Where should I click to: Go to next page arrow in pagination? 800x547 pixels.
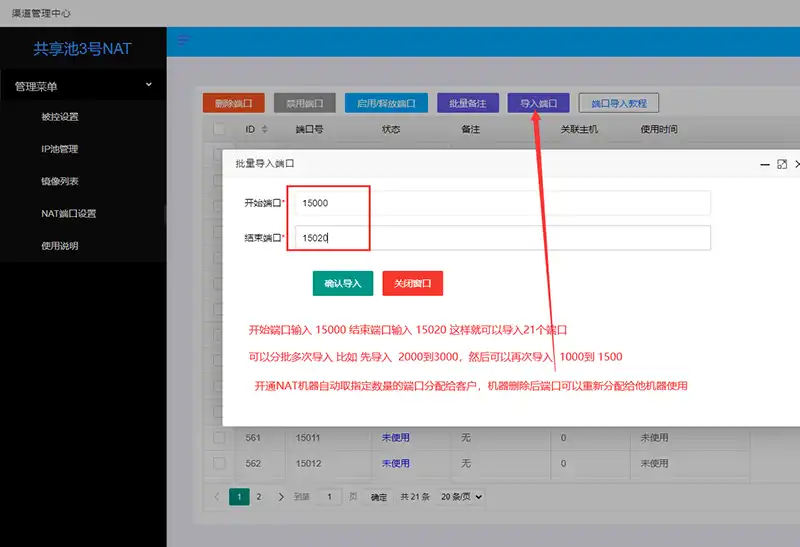(281, 496)
